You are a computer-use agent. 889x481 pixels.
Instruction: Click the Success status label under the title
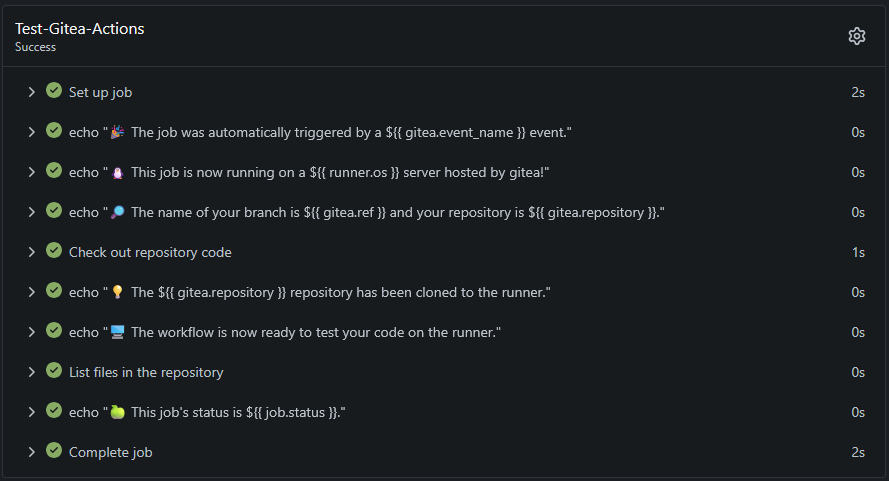(x=35, y=47)
